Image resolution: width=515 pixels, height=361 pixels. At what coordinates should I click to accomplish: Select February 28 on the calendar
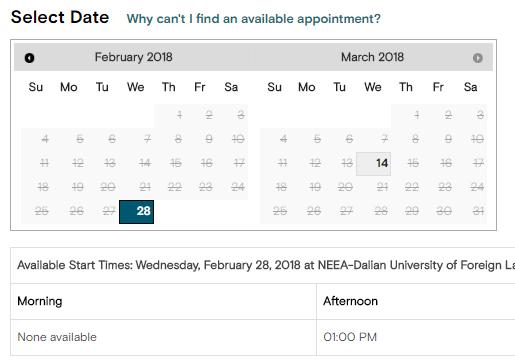[x=136, y=212]
